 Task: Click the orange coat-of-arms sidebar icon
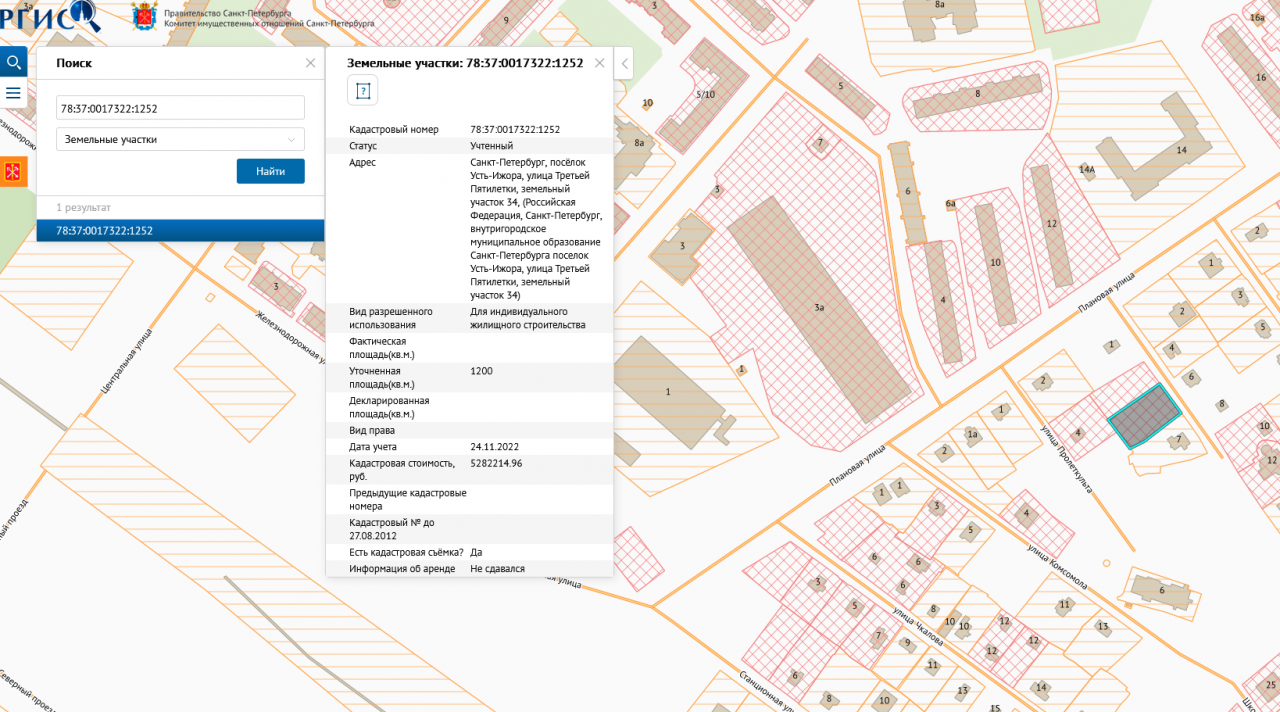(x=13, y=172)
